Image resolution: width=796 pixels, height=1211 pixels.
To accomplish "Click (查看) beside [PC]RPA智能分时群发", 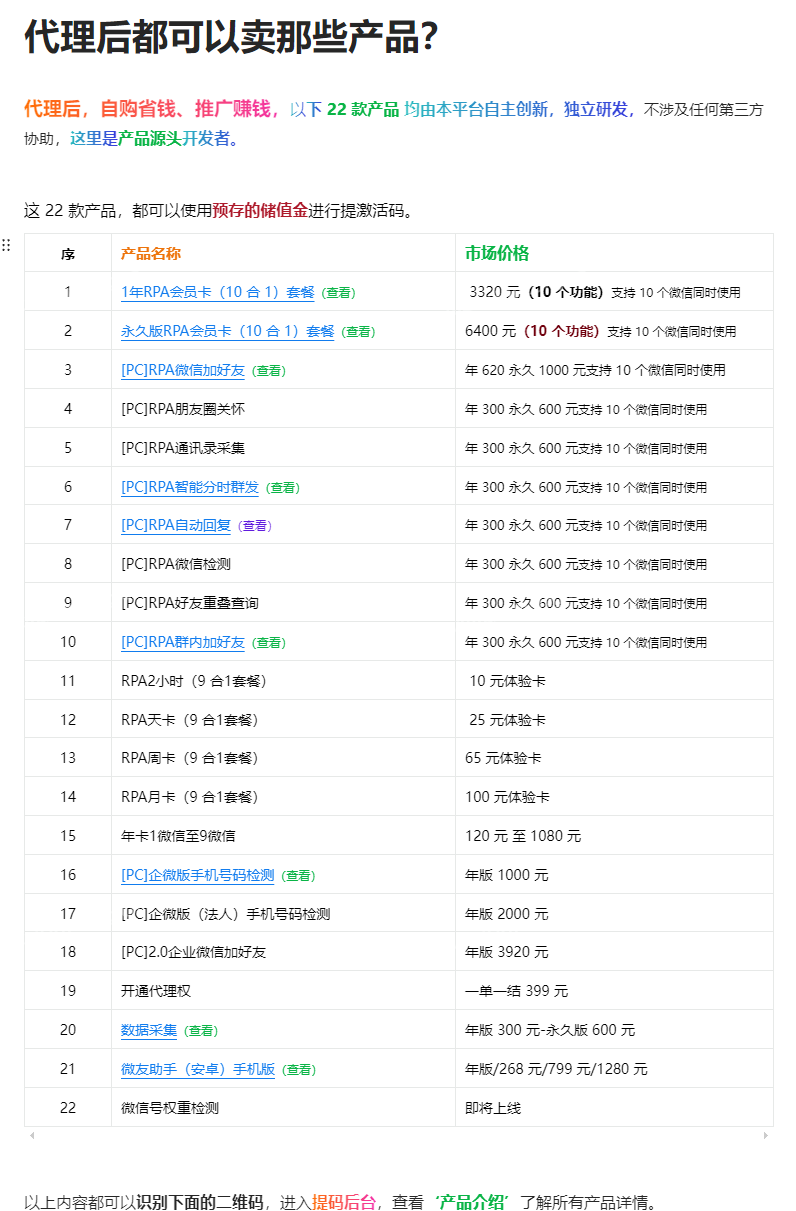I will (282, 488).
